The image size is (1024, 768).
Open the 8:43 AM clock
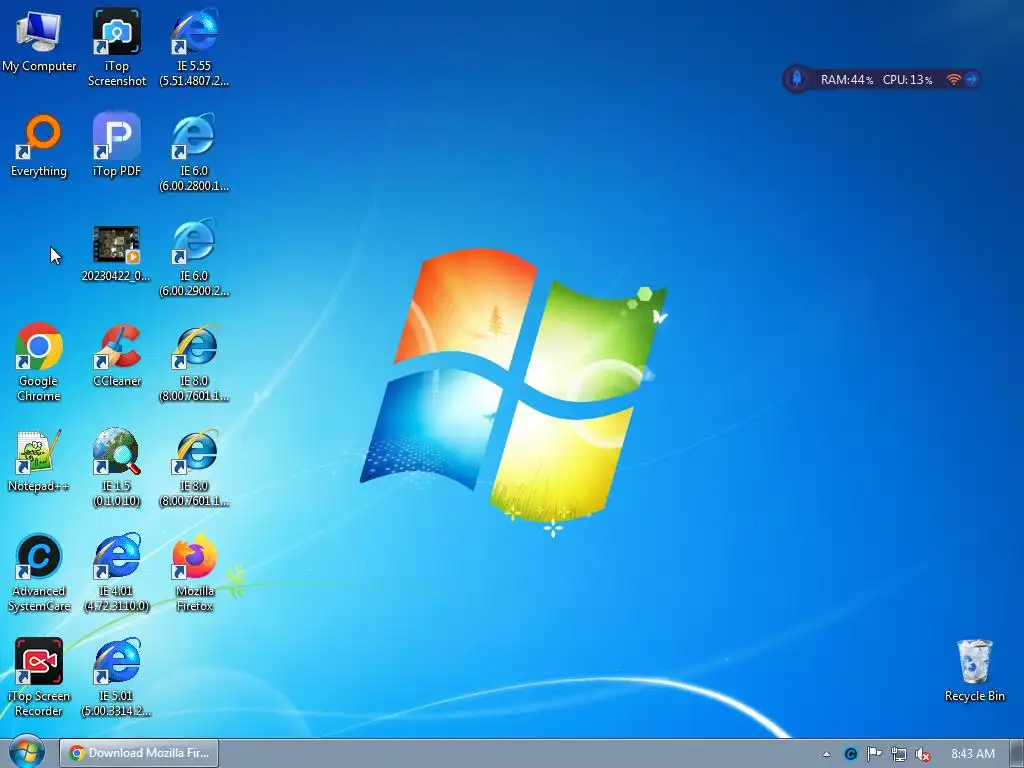click(x=973, y=754)
